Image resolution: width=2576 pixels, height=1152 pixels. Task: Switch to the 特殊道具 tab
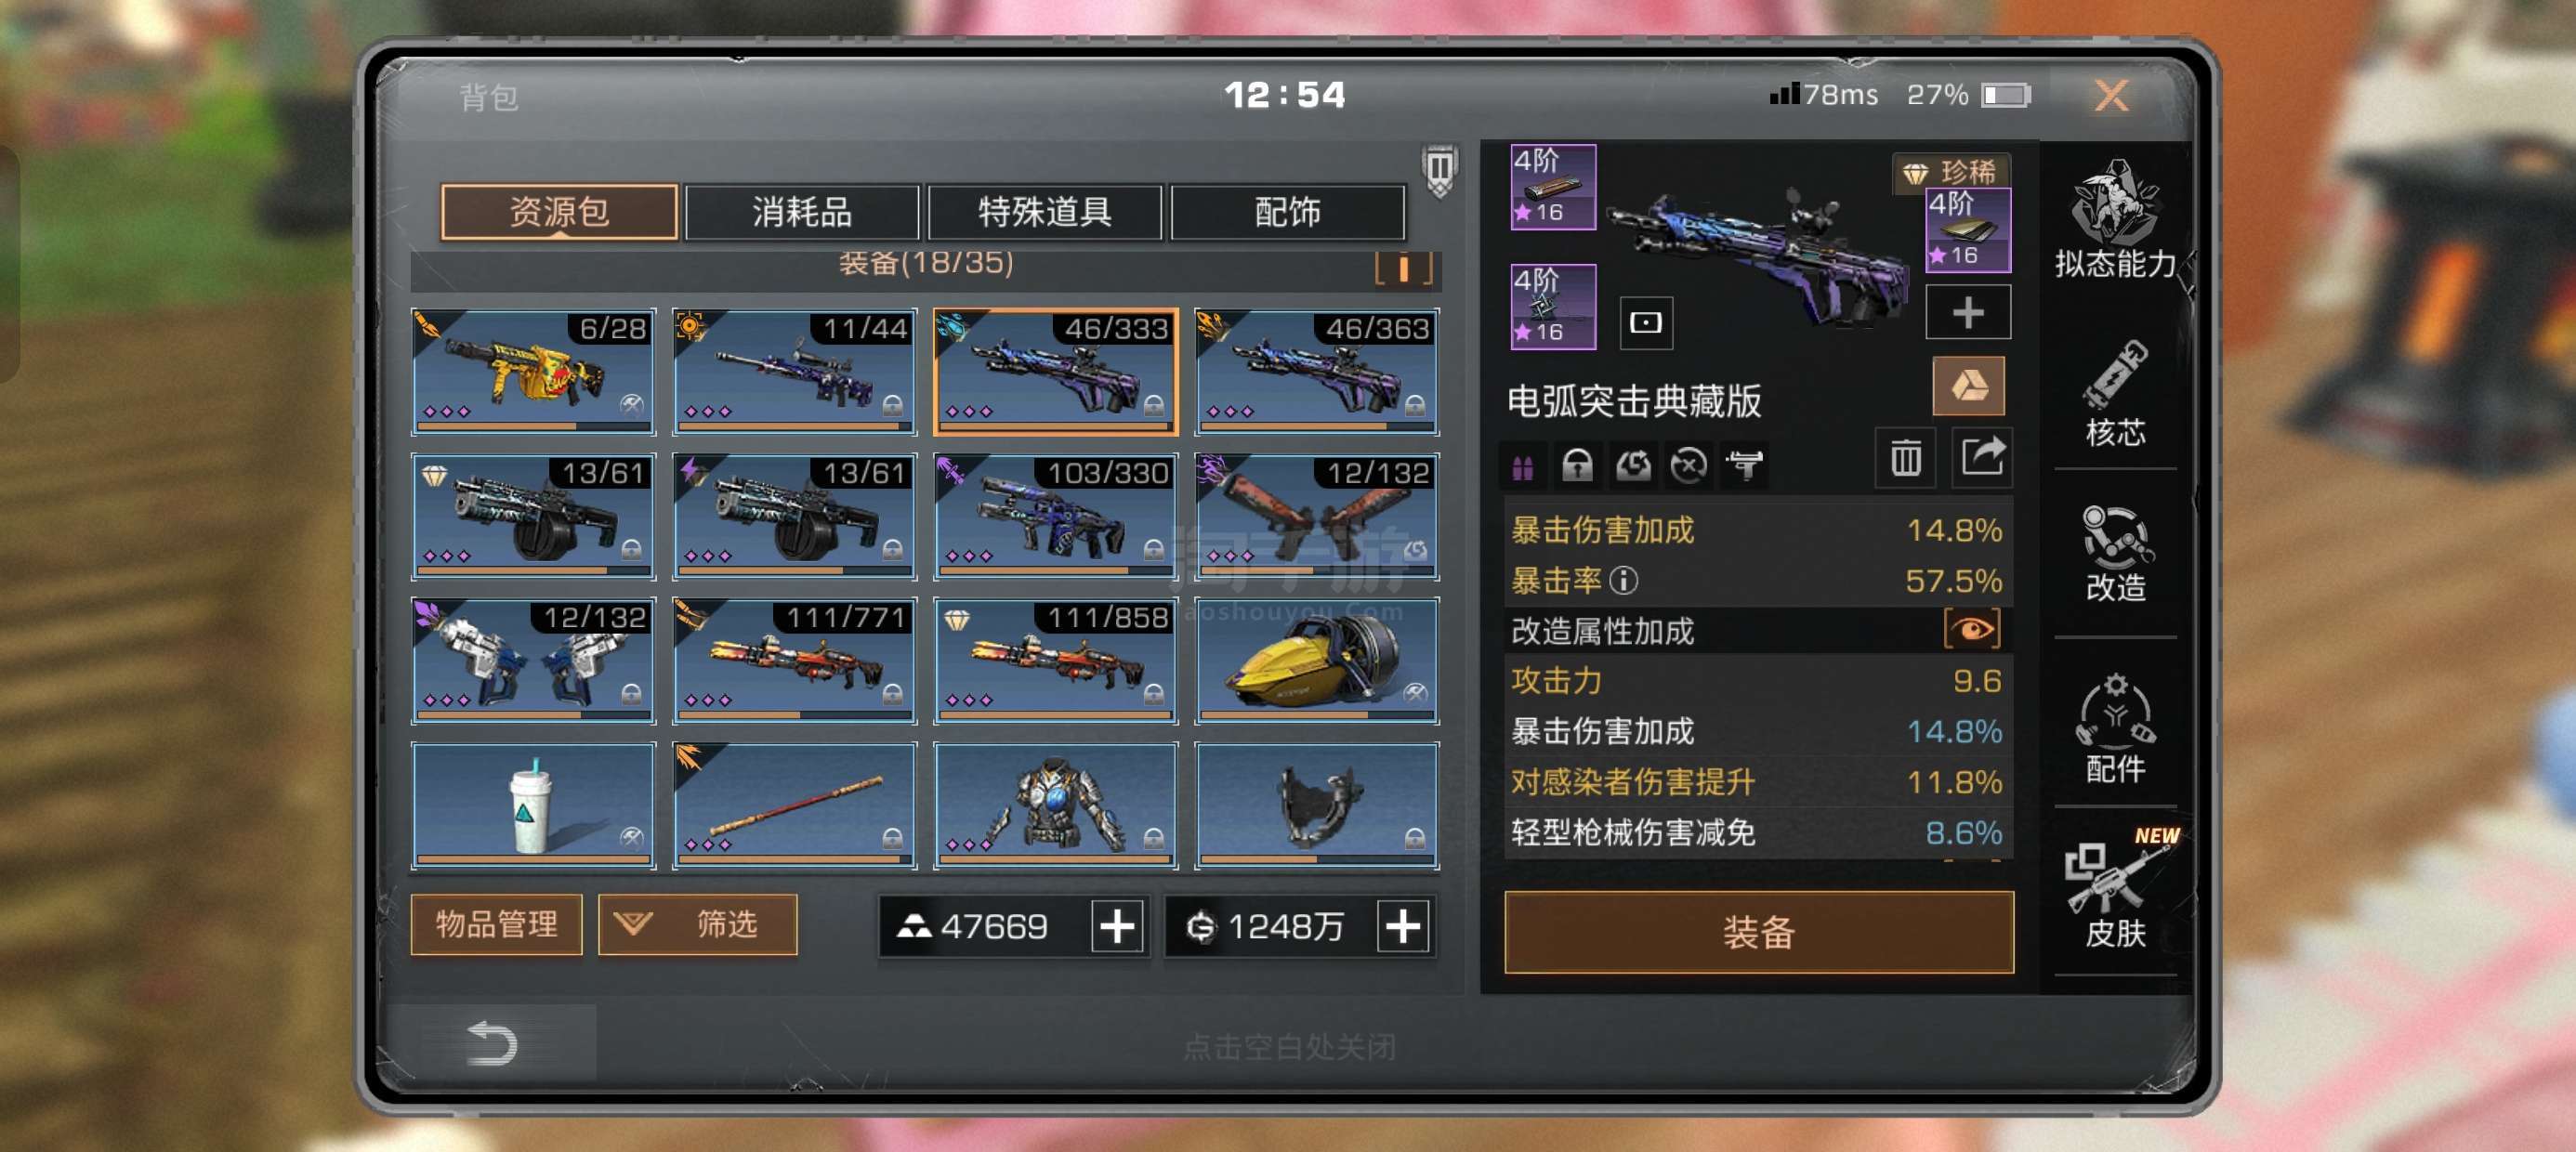(1045, 212)
